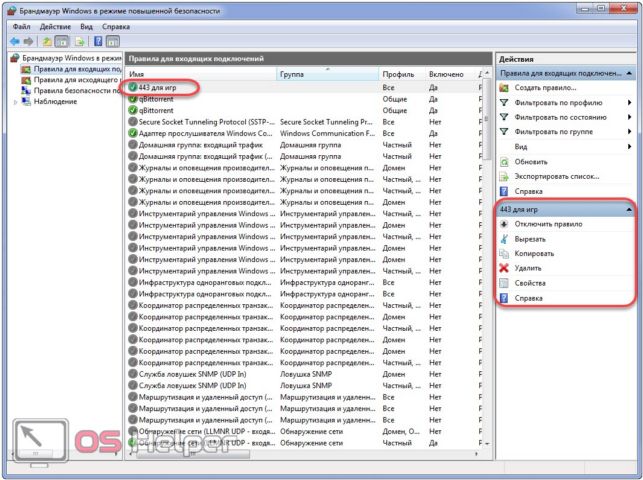643x480 pixels.
Task: Click the Фильтровать по состоянию funnel icon
Action: pos(504,117)
